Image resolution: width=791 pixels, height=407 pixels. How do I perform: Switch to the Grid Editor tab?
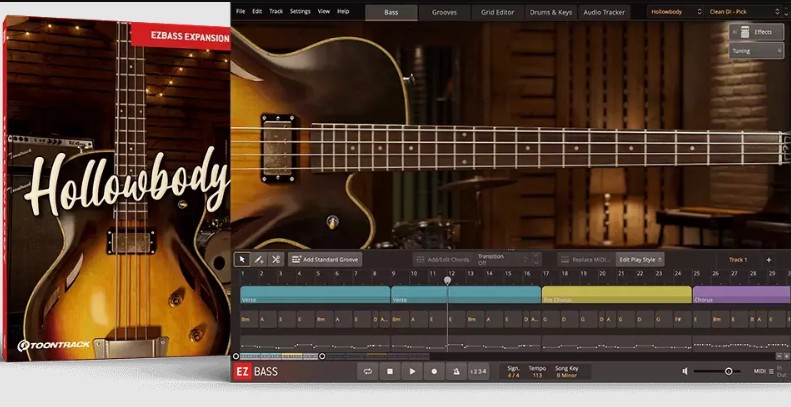497,13
